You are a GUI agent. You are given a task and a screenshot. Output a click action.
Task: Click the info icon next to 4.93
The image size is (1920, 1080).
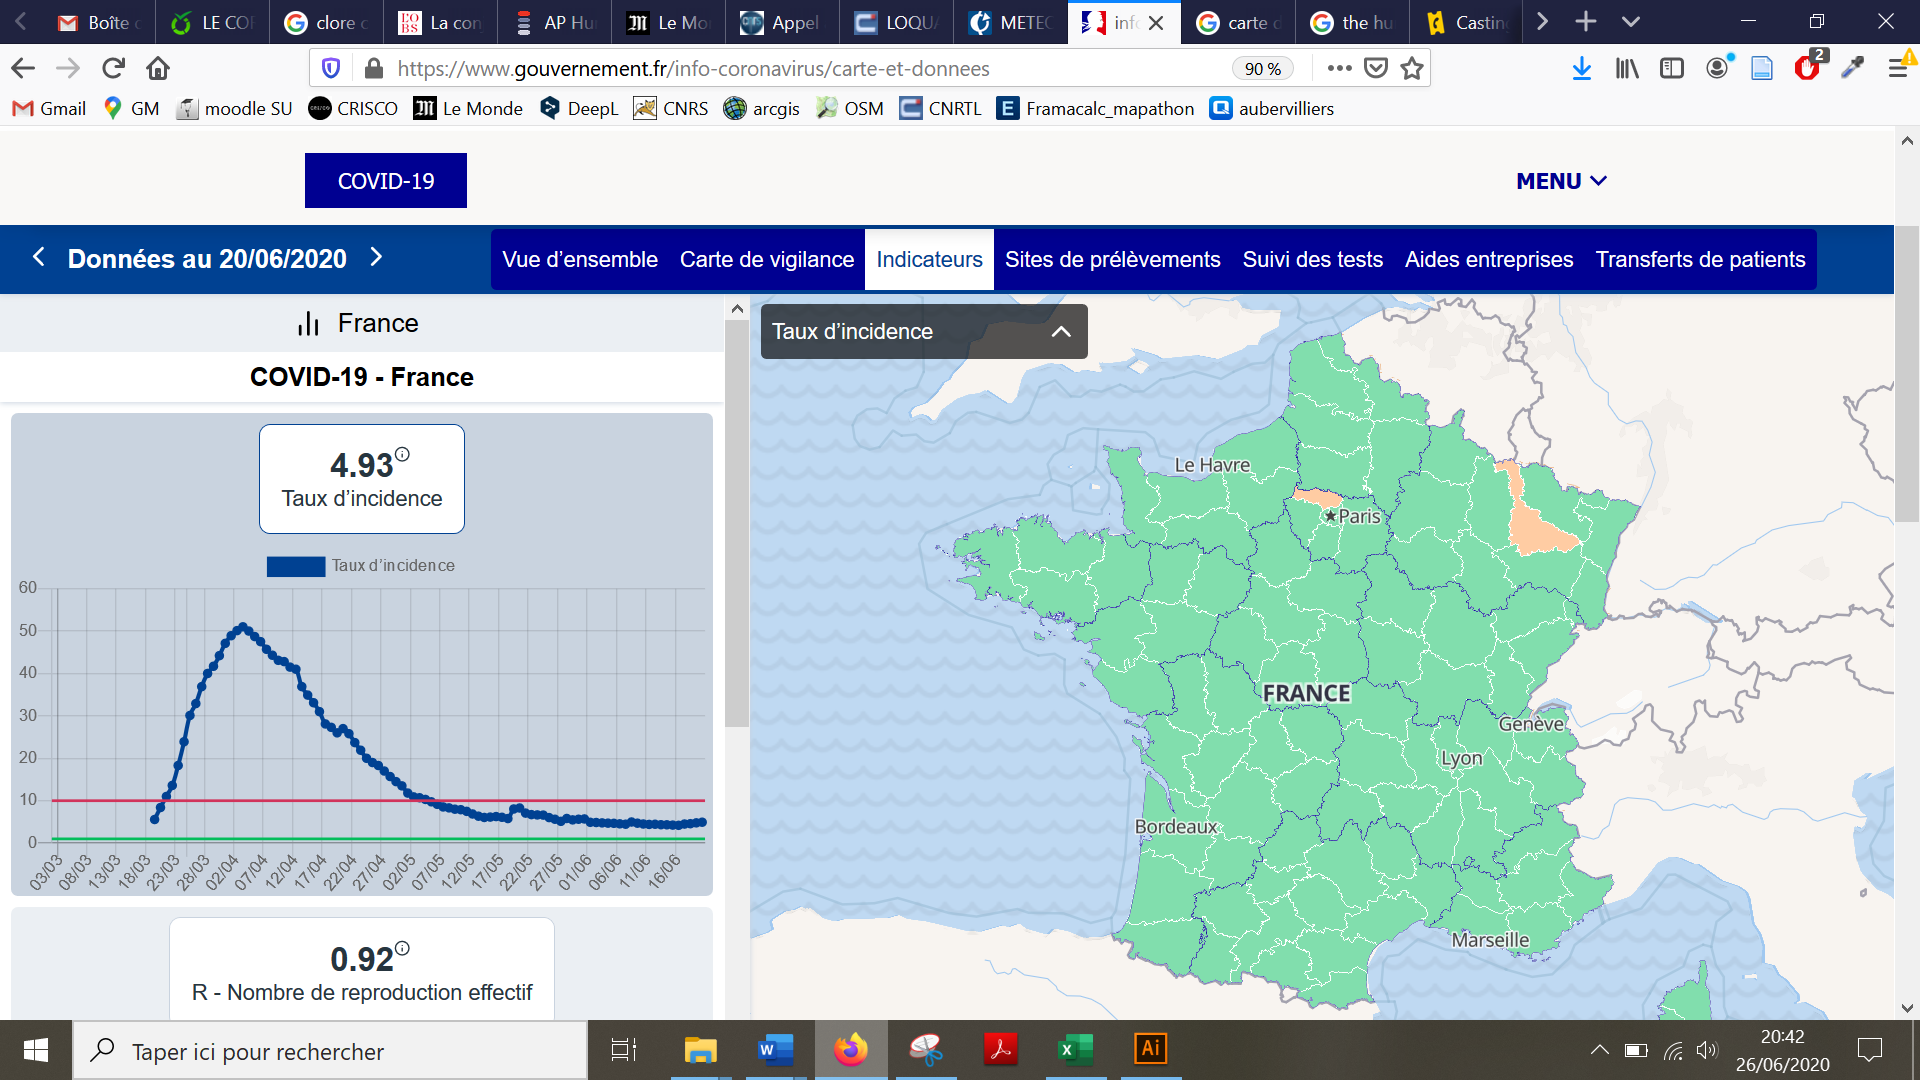coord(402,454)
